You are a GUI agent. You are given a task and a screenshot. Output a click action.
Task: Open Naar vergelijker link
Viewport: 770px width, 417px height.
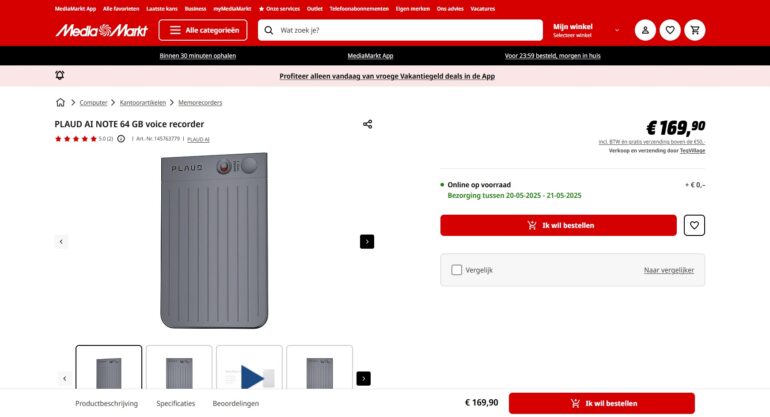click(669, 270)
